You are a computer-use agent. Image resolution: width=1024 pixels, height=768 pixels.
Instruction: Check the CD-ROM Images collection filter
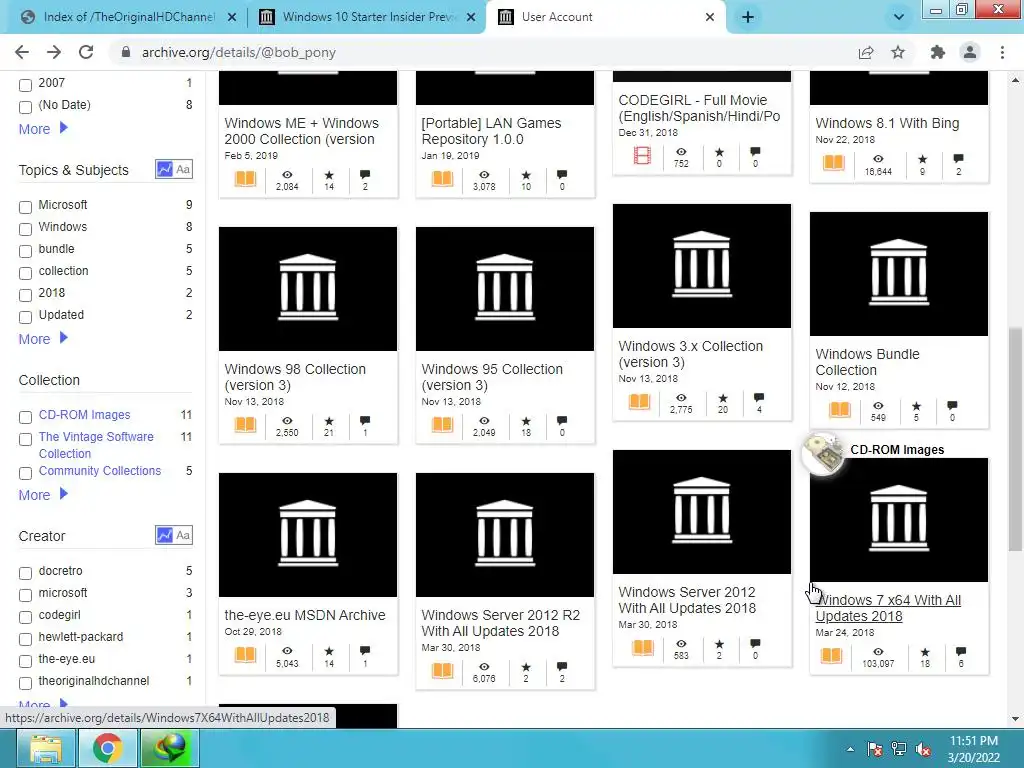(x=25, y=417)
